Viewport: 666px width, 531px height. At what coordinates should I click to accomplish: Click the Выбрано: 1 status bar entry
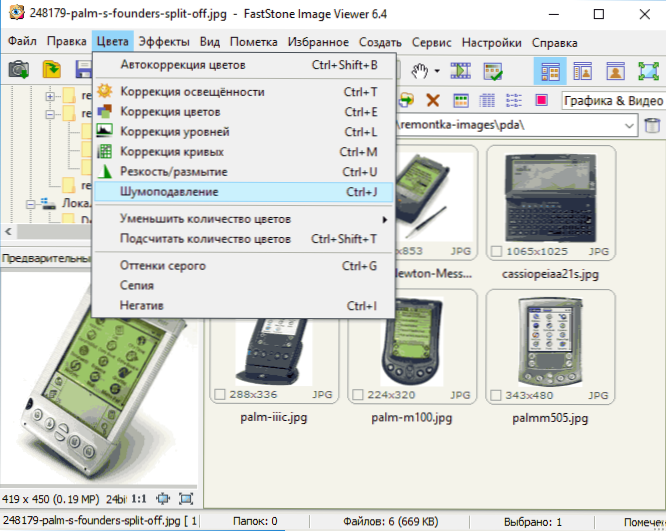pos(533,522)
